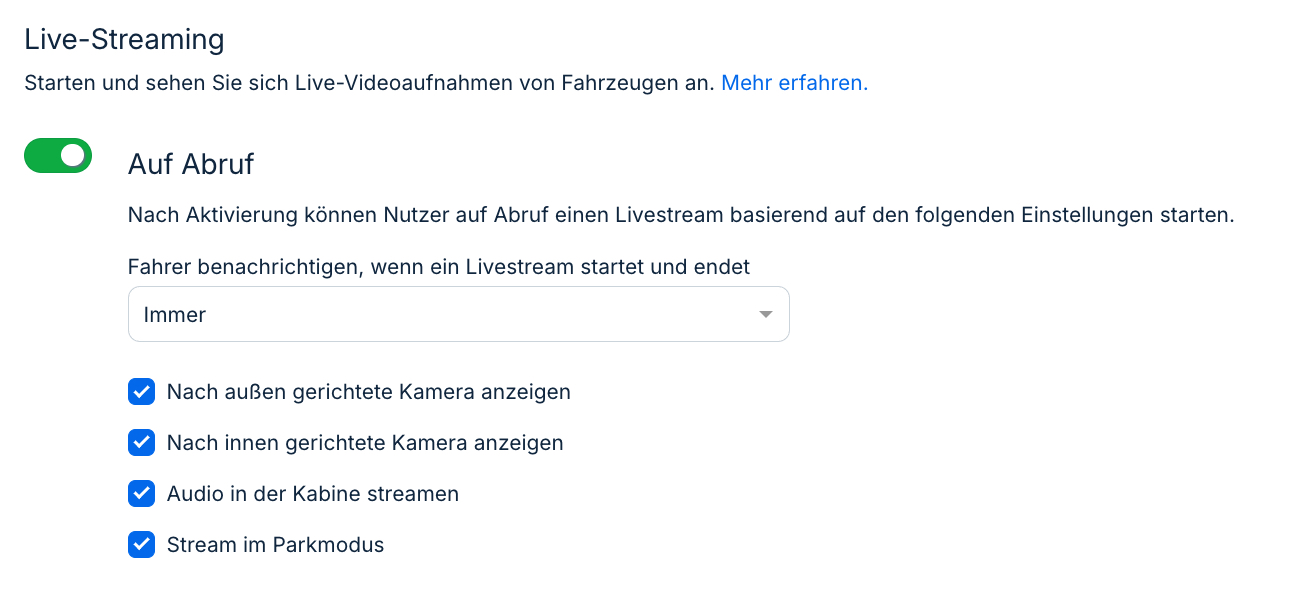Image resolution: width=1298 pixels, height=592 pixels.
Task: Disable the Auf Abruf live-streaming toggle
Action: [x=57, y=155]
